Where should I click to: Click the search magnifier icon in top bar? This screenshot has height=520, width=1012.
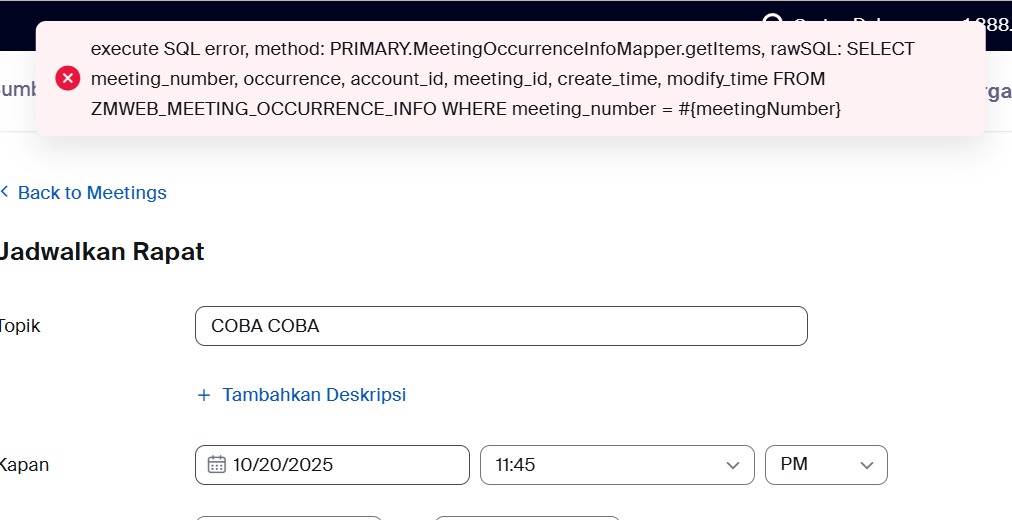[773, 23]
